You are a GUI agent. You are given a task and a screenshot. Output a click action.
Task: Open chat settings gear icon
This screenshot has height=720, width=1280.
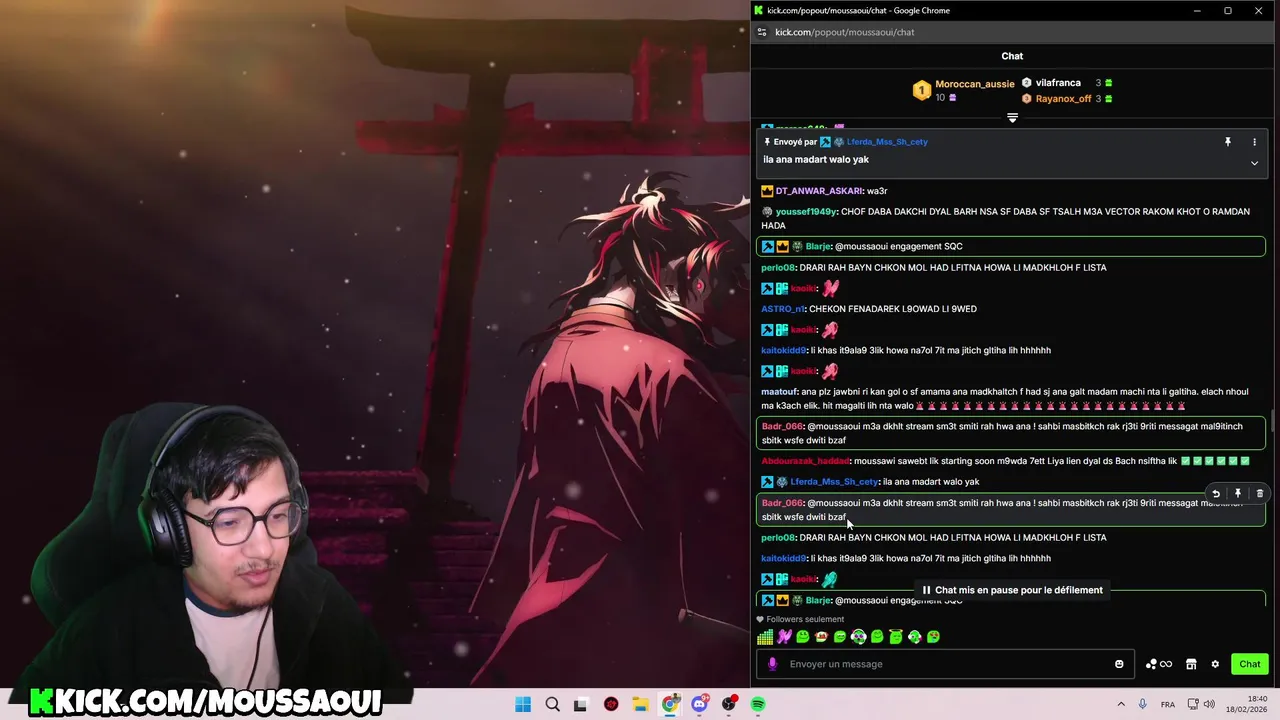pyautogui.click(x=1215, y=664)
